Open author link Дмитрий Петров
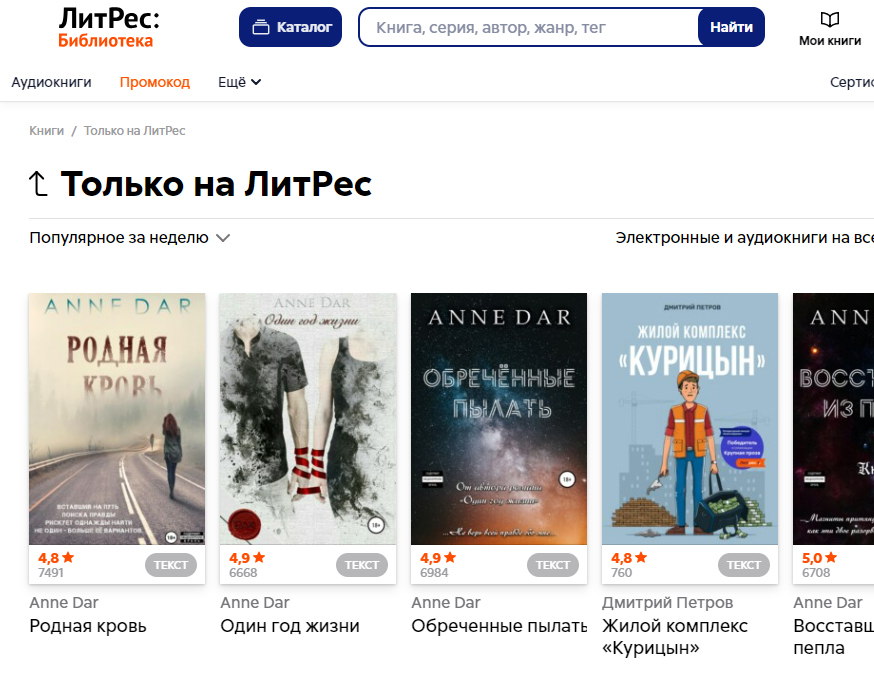This screenshot has width=874, height=690. tap(668, 602)
